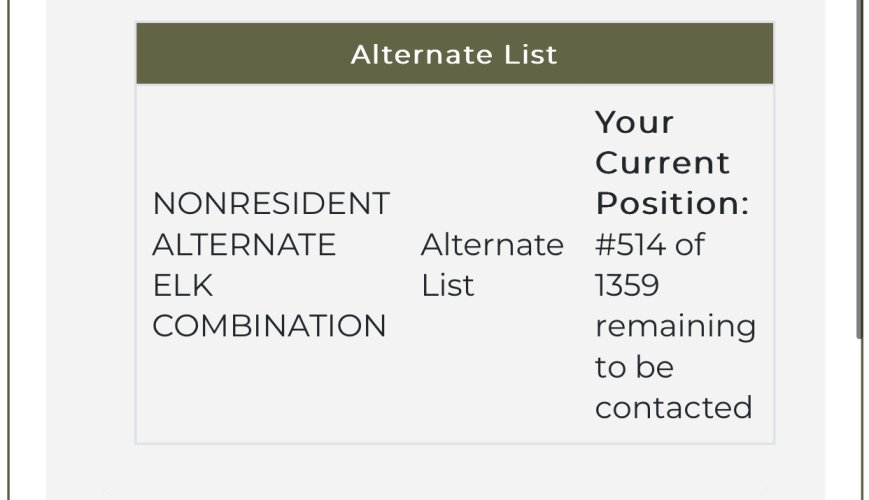
Task: Click the word List in the middle column
Action: click(x=447, y=285)
